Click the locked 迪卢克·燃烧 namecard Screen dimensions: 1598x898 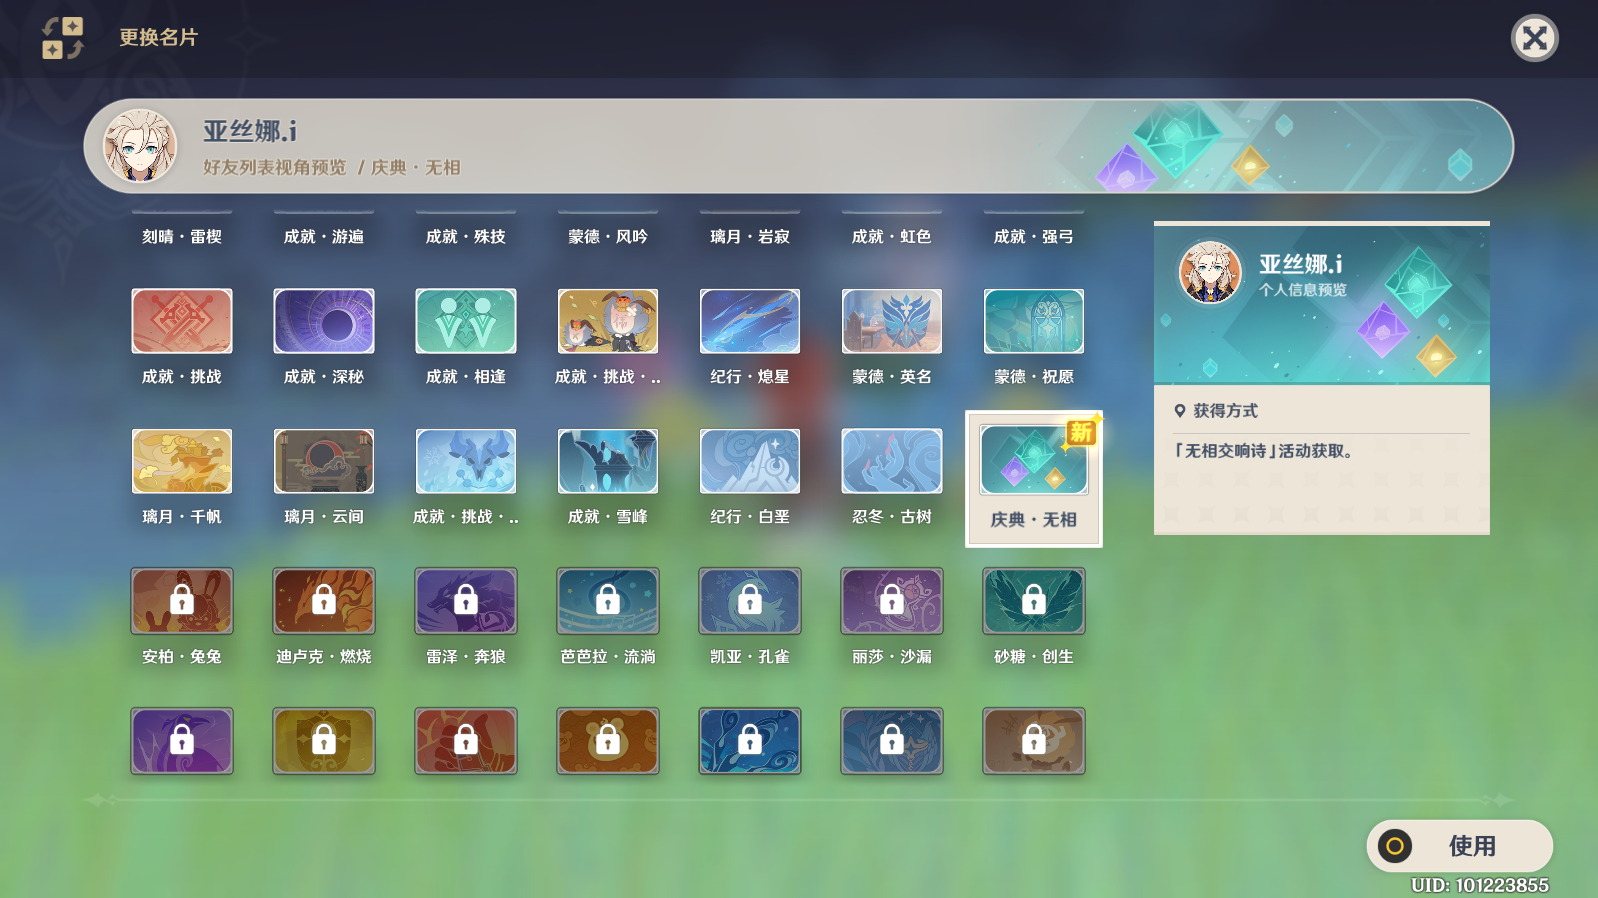324,601
